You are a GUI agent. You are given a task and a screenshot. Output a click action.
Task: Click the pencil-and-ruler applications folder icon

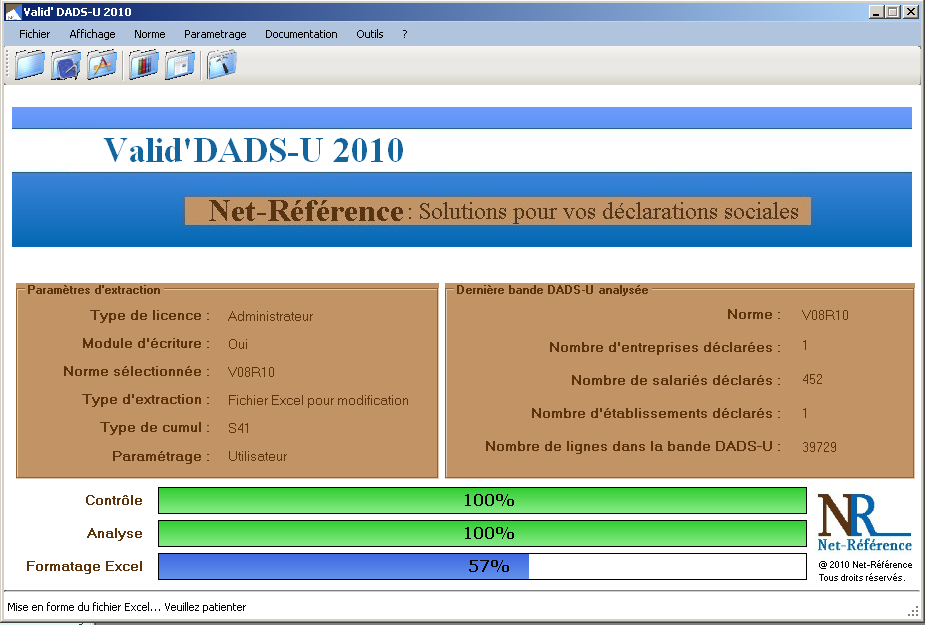102,65
